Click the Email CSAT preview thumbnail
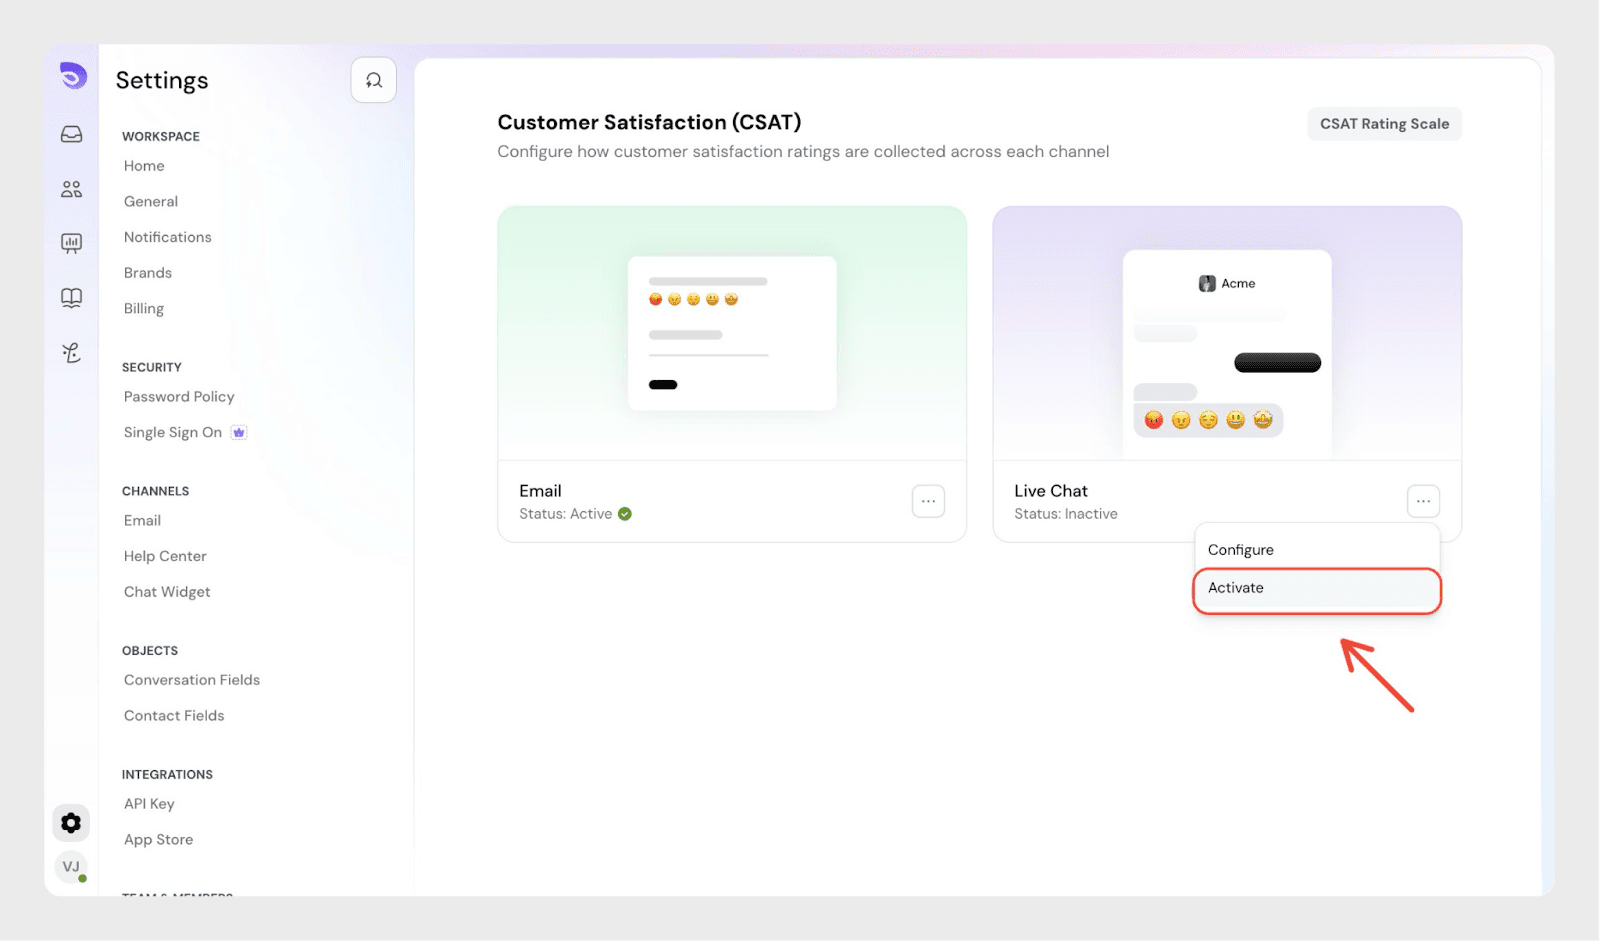The image size is (1600, 941). click(x=732, y=333)
